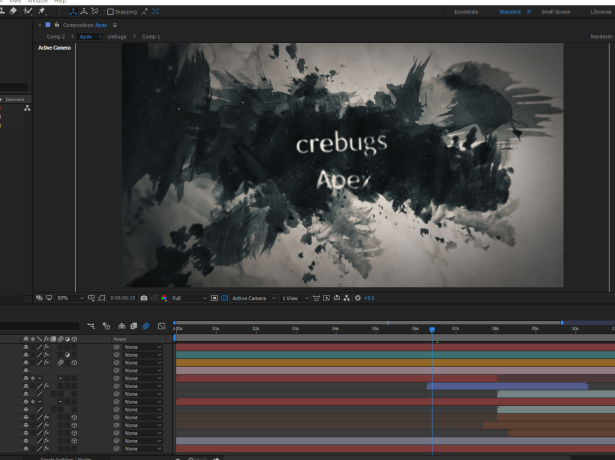The width and height of the screenshot is (615, 460).
Task: Click the Primary Viewer monitor icon
Action: (49, 298)
